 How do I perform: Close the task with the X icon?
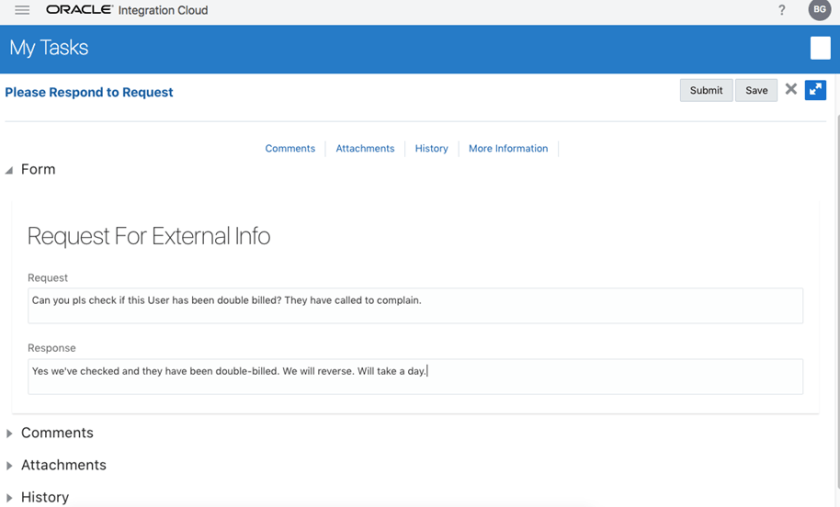pyautogui.click(x=791, y=89)
